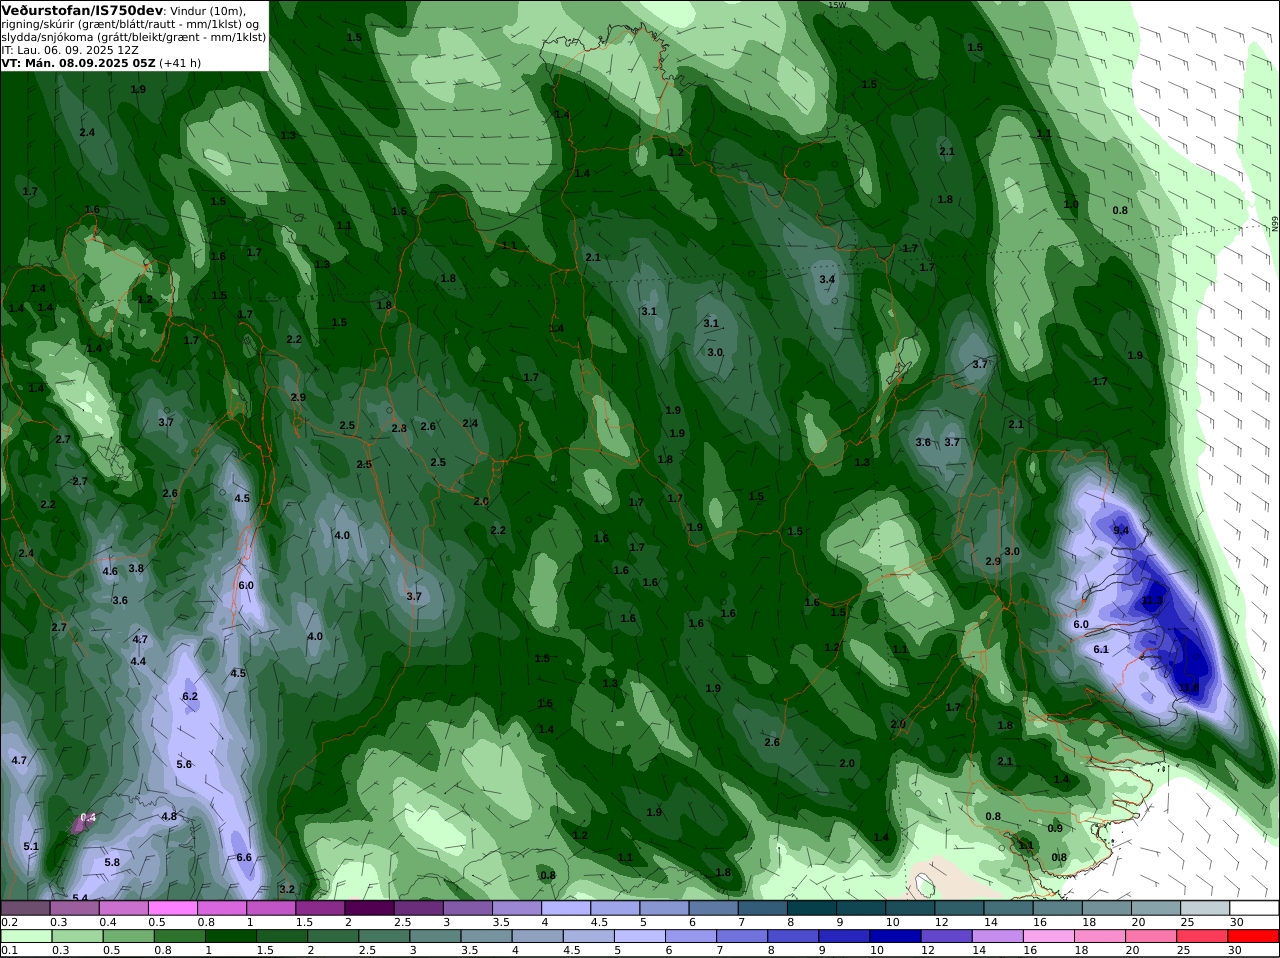The height and width of the screenshot is (958, 1280).
Task: Pick the pink swatch at 18 in lower legend
Action: click(1100, 936)
